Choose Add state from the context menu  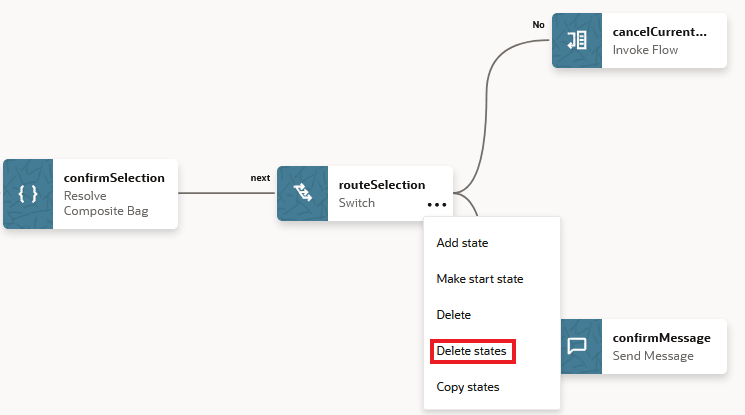coord(462,242)
